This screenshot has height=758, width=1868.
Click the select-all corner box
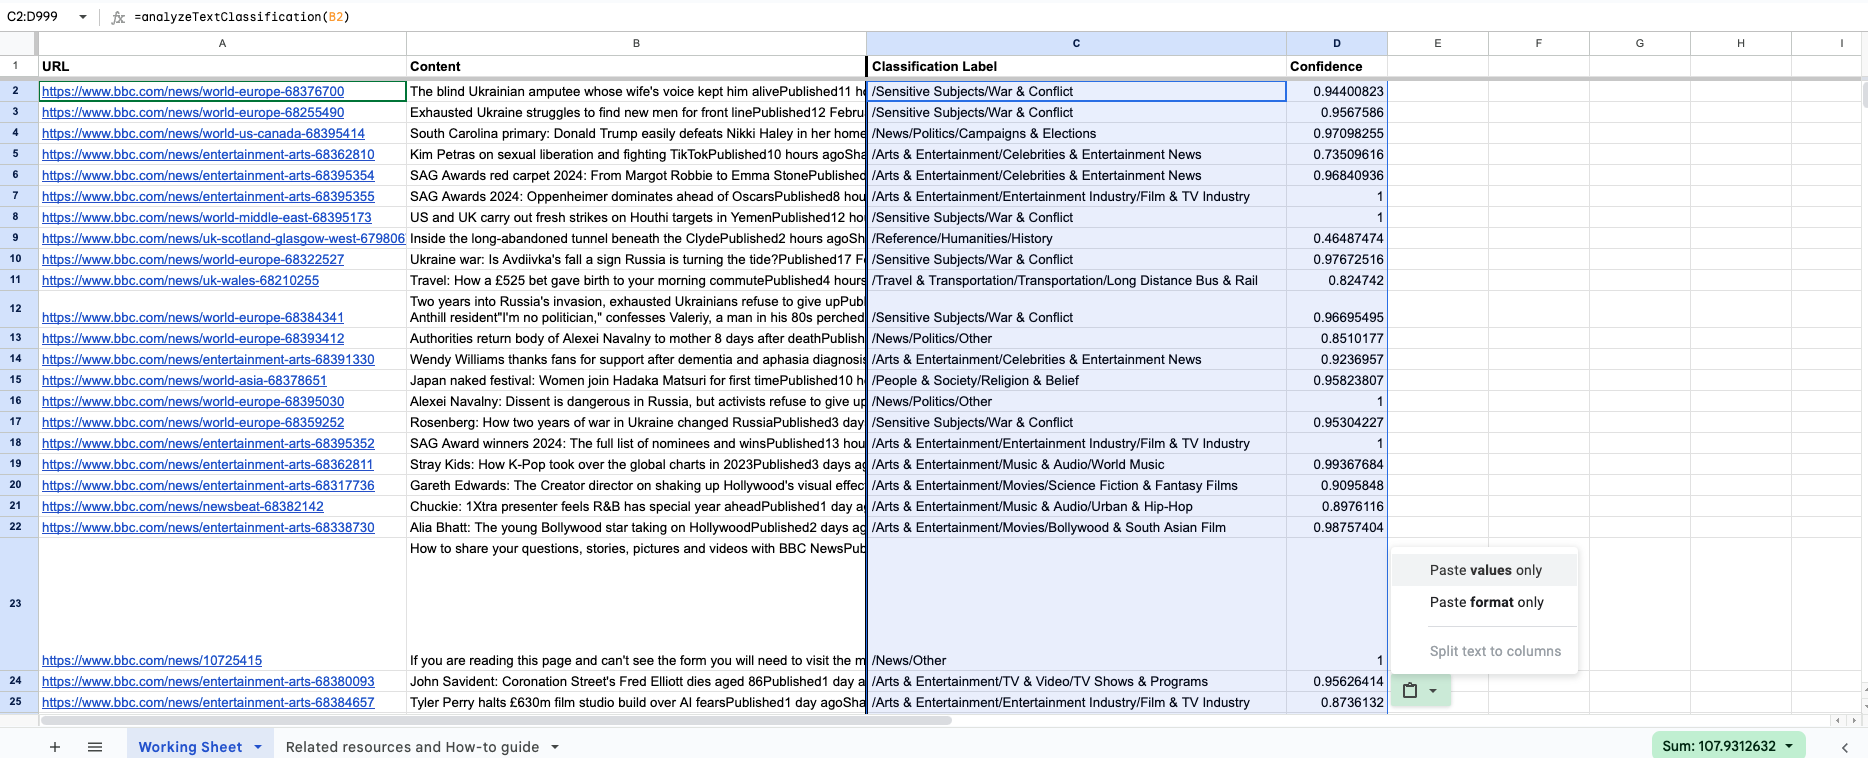point(17,43)
